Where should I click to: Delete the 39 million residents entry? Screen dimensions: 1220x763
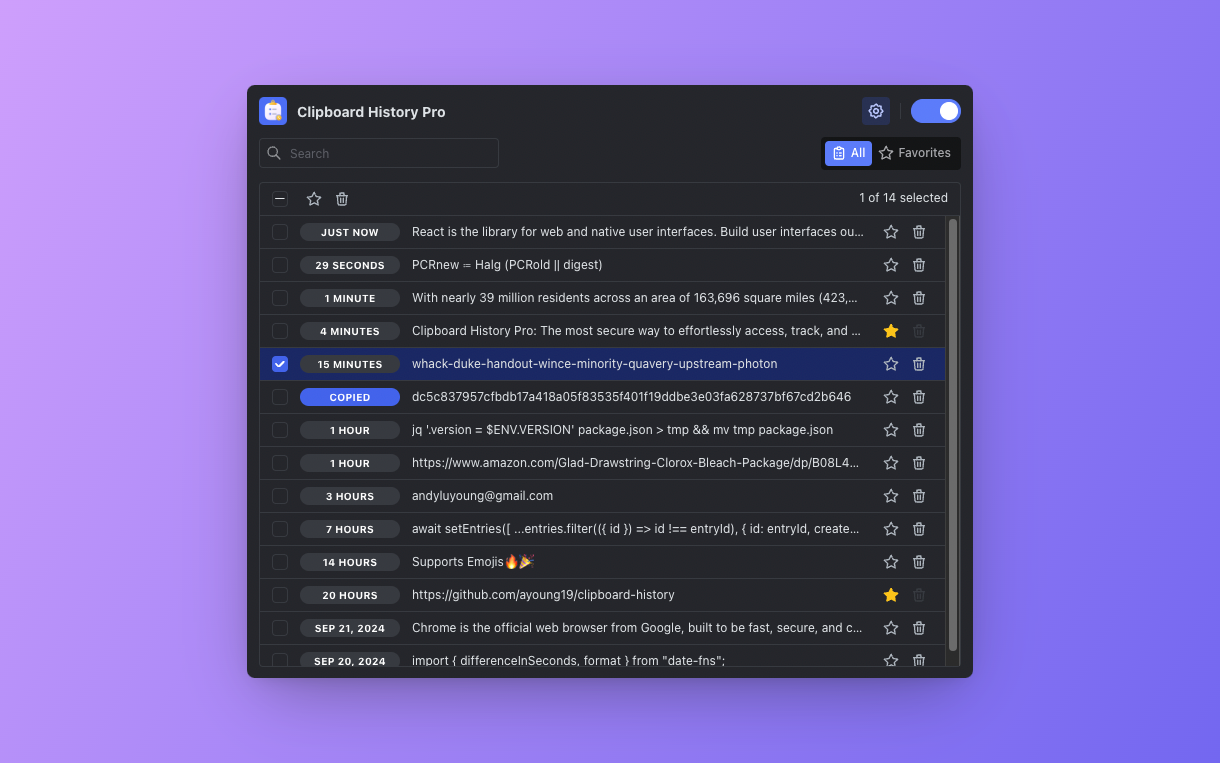[x=919, y=298]
